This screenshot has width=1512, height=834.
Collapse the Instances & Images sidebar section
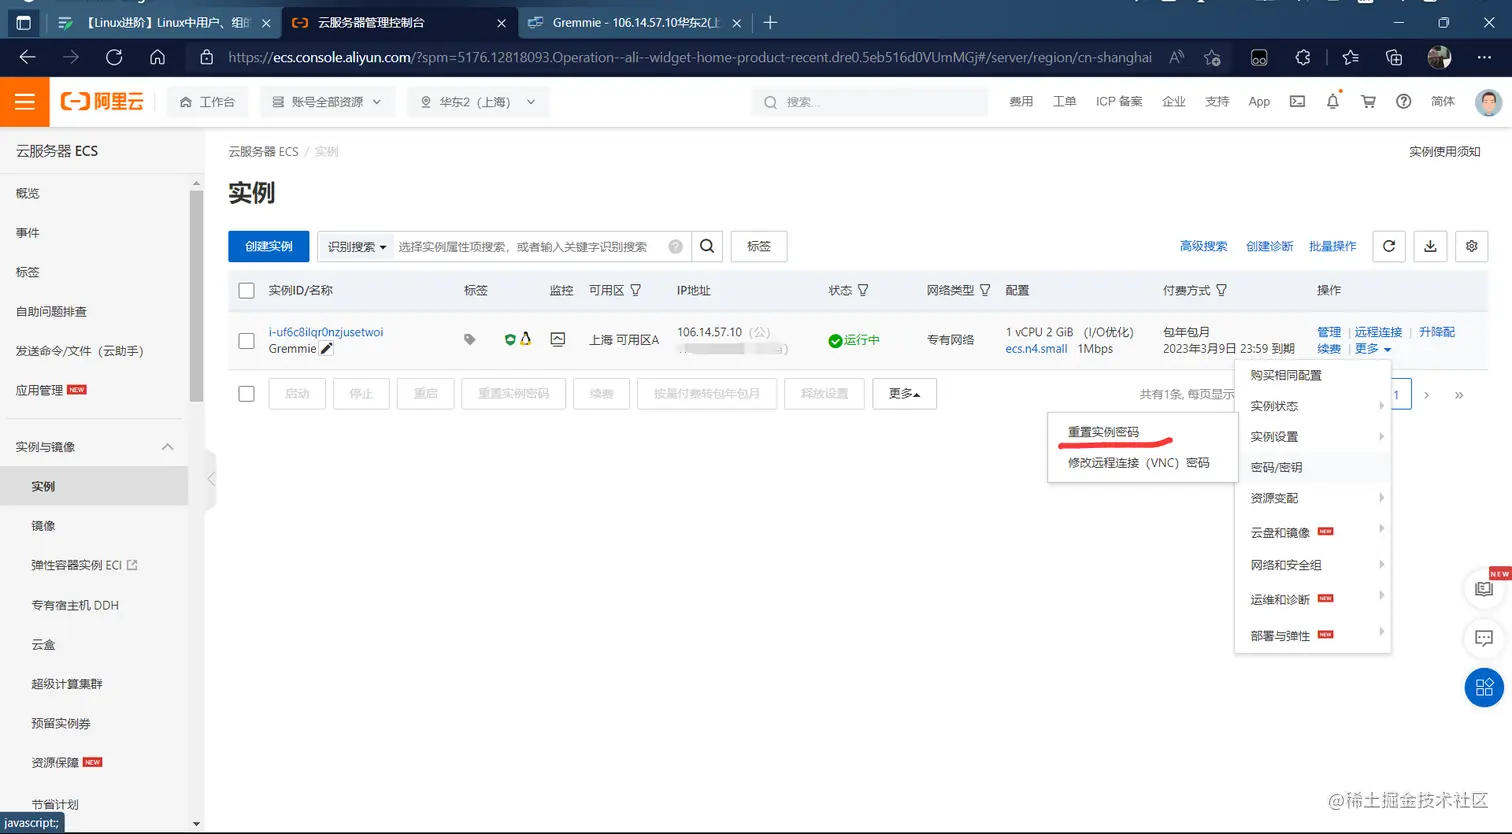click(168, 447)
